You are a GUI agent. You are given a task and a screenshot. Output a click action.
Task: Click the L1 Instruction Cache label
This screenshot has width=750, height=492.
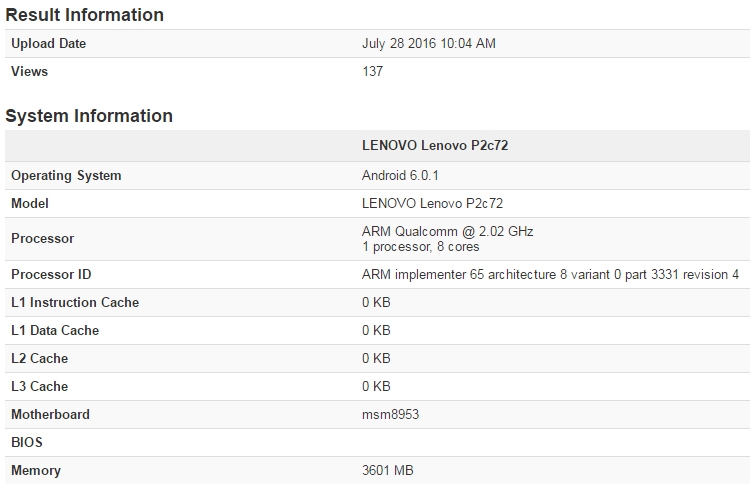[x=75, y=302]
